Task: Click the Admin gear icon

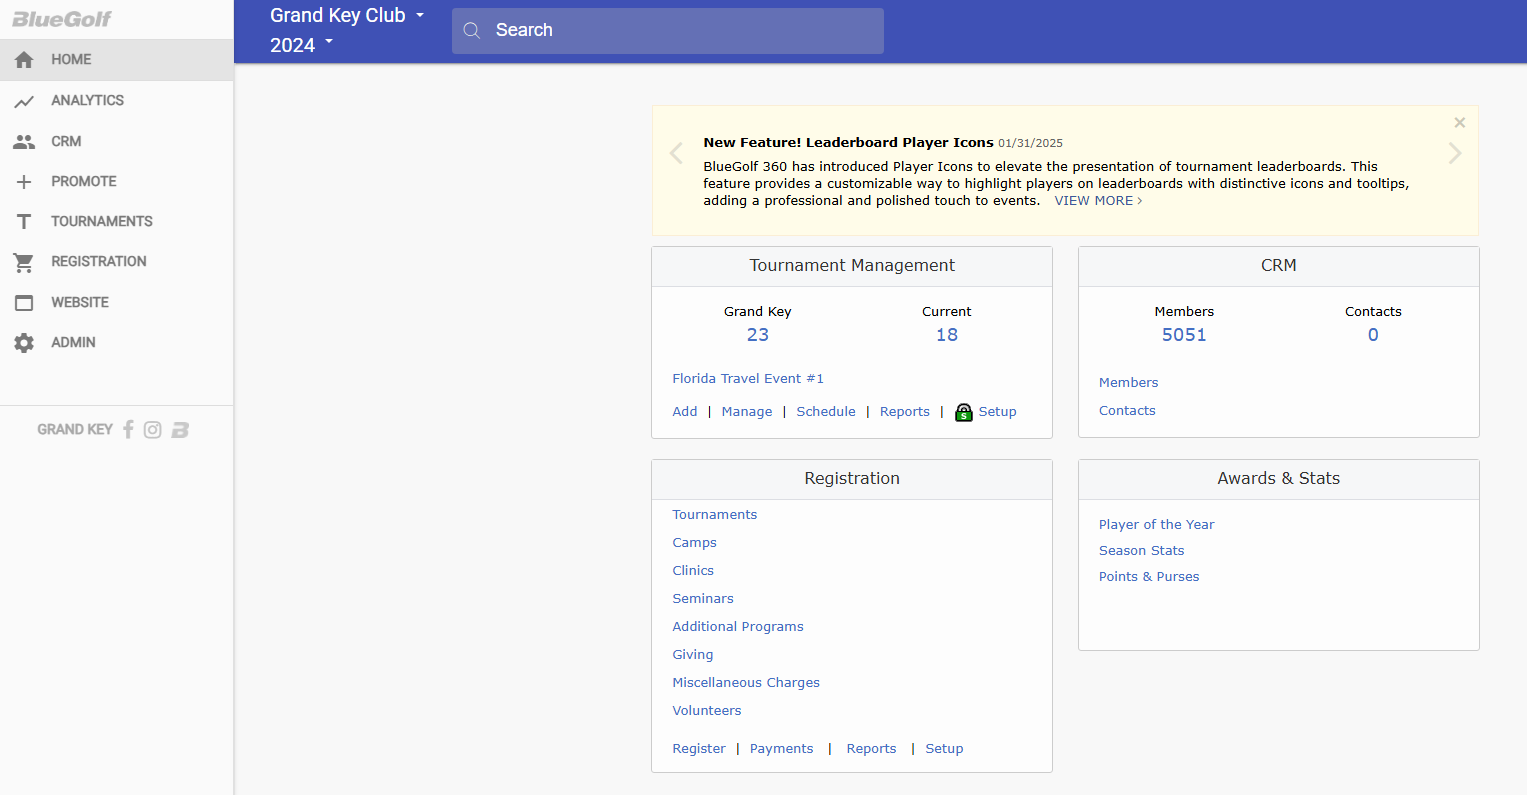Action: pyautogui.click(x=24, y=343)
